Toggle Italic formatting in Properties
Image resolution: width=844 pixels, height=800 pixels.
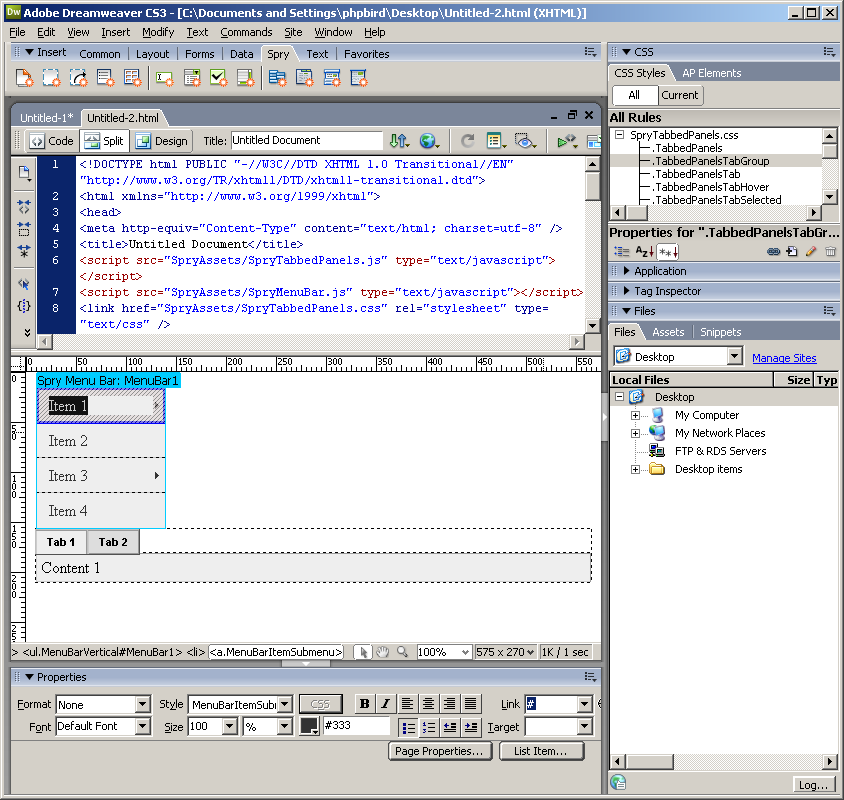(x=385, y=704)
